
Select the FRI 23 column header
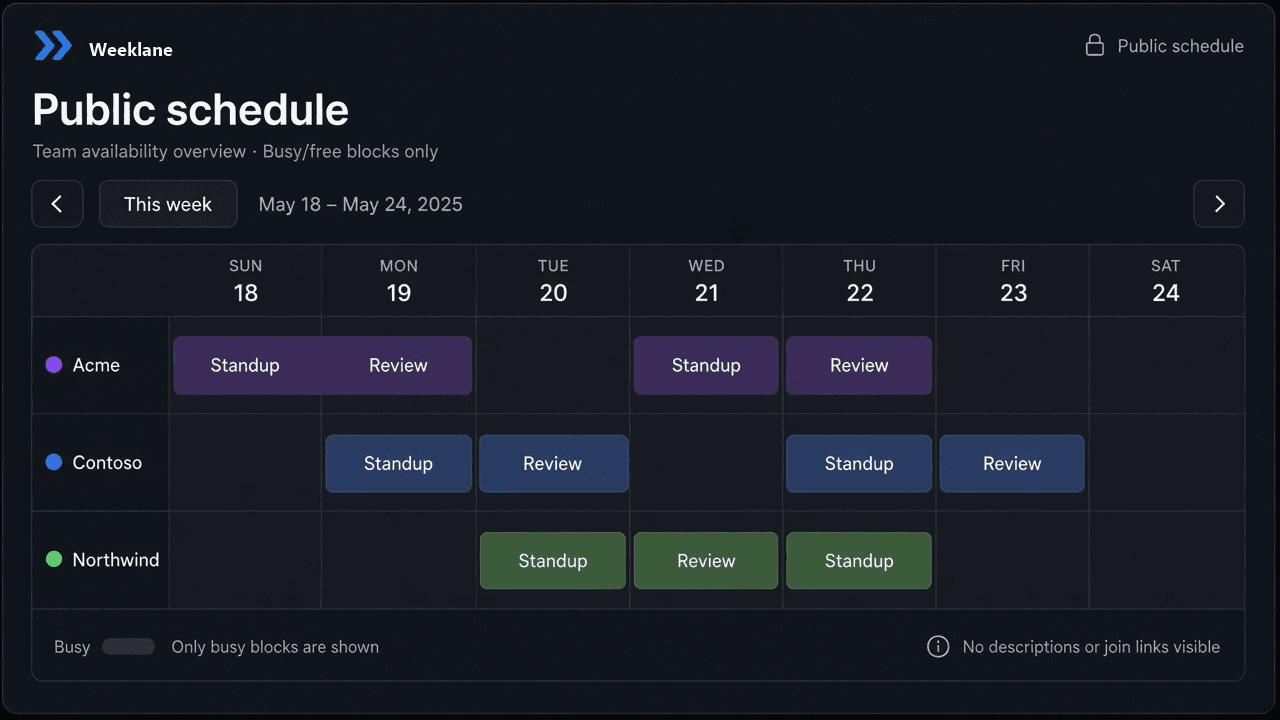point(1013,281)
